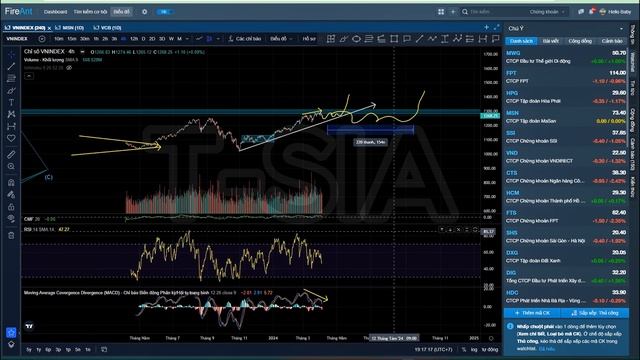640x360 pixels.
Task: Select the callout annotation tool in top toolbar
Action: 407,39
